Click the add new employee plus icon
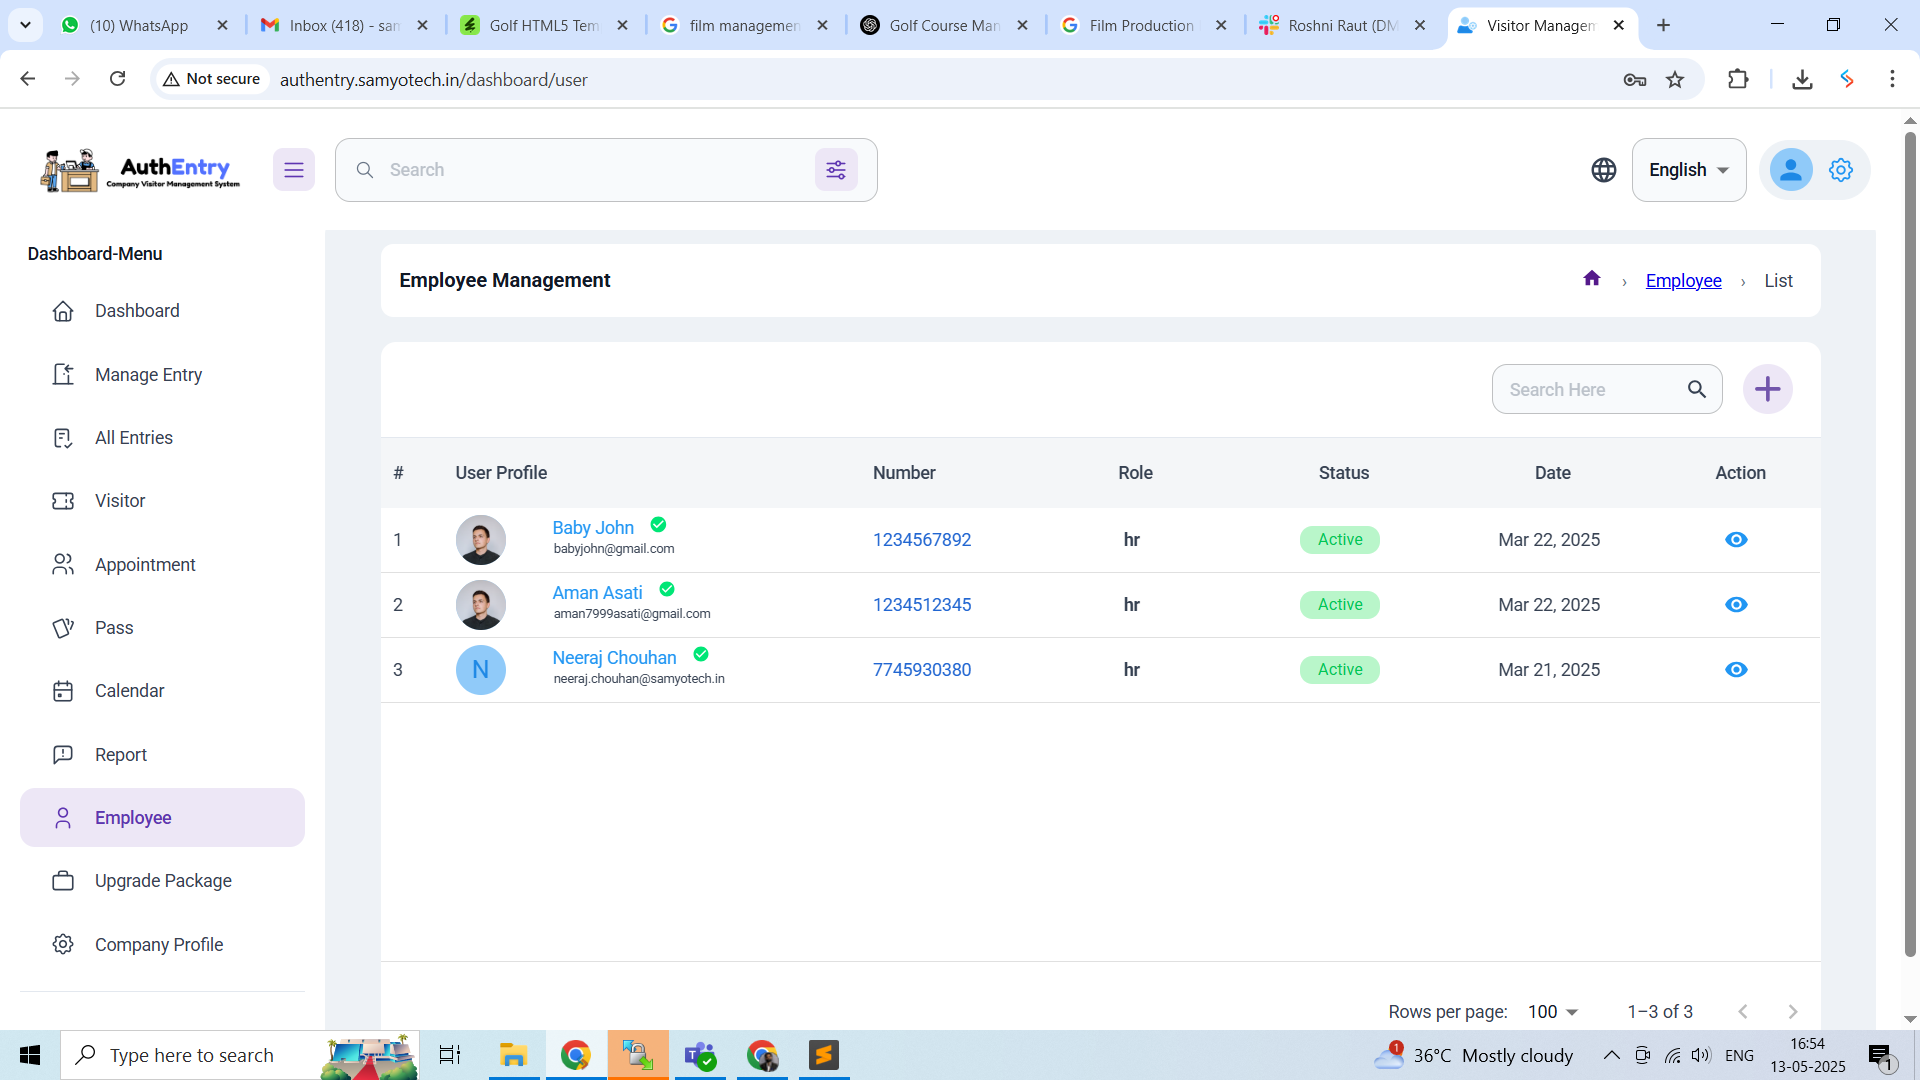Viewport: 1920px width, 1080px height. [x=1768, y=389]
